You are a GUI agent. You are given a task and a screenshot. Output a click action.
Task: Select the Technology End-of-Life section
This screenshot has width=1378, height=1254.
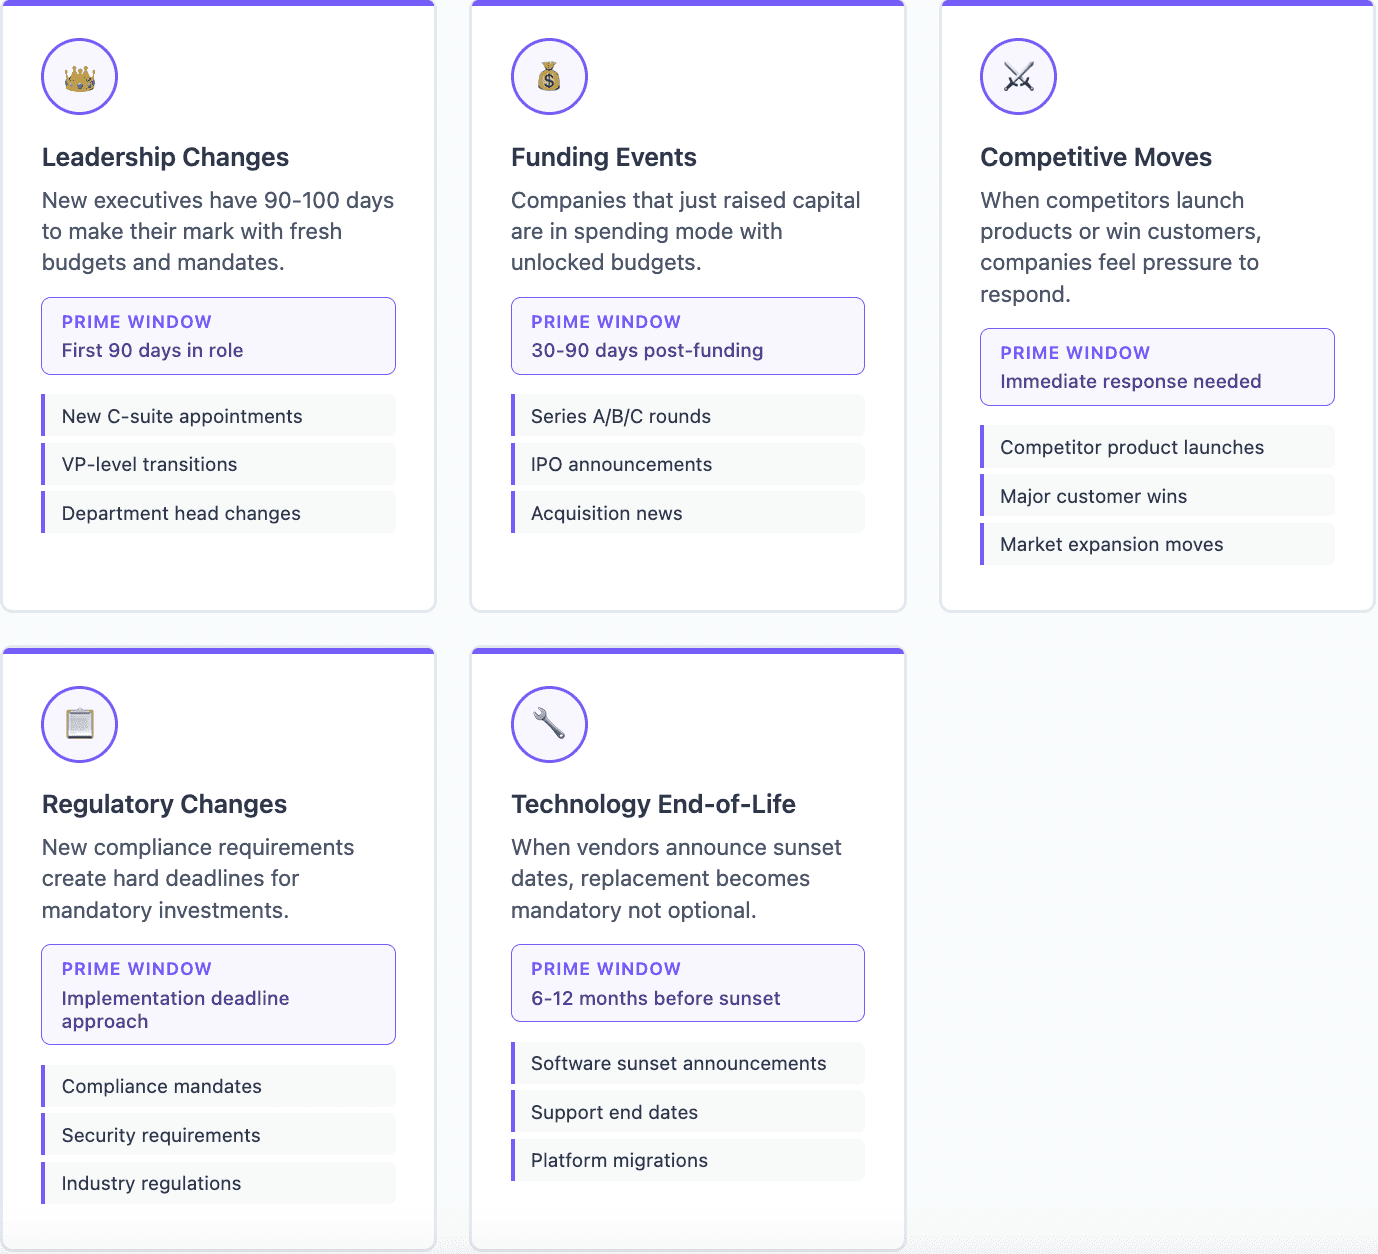653,804
